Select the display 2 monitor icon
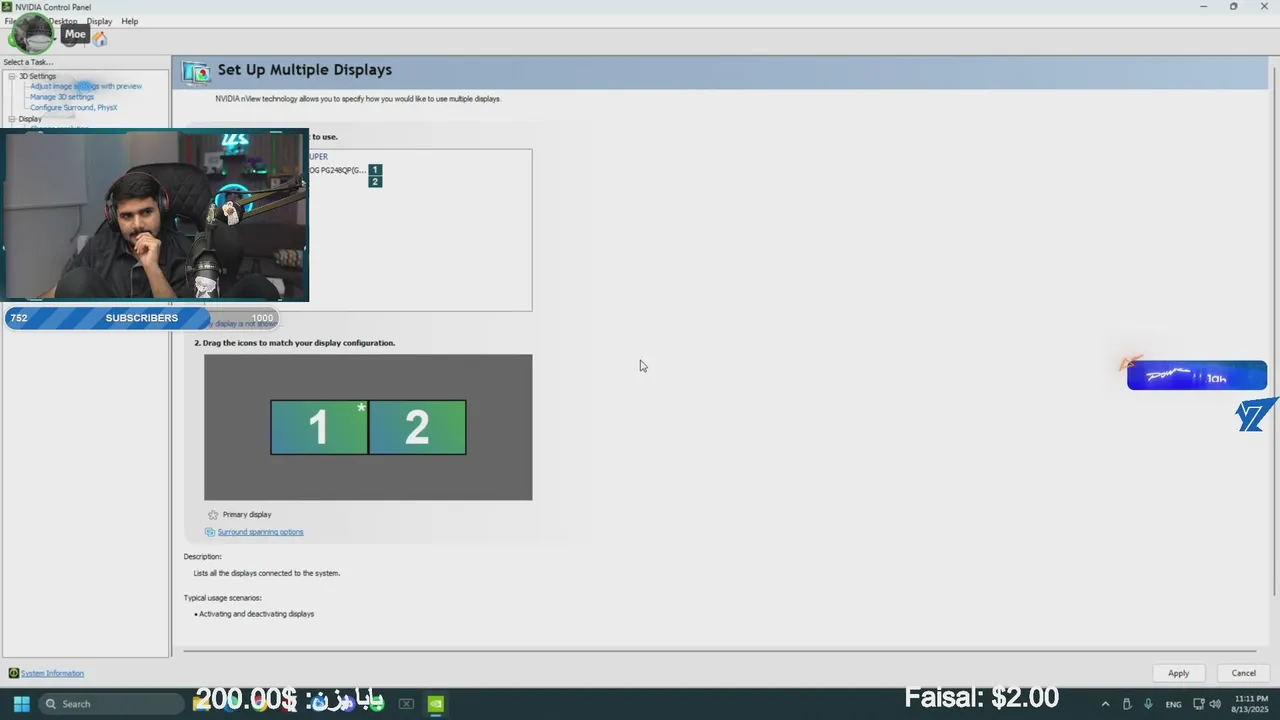Viewport: 1280px width, 720px height. 417,427
